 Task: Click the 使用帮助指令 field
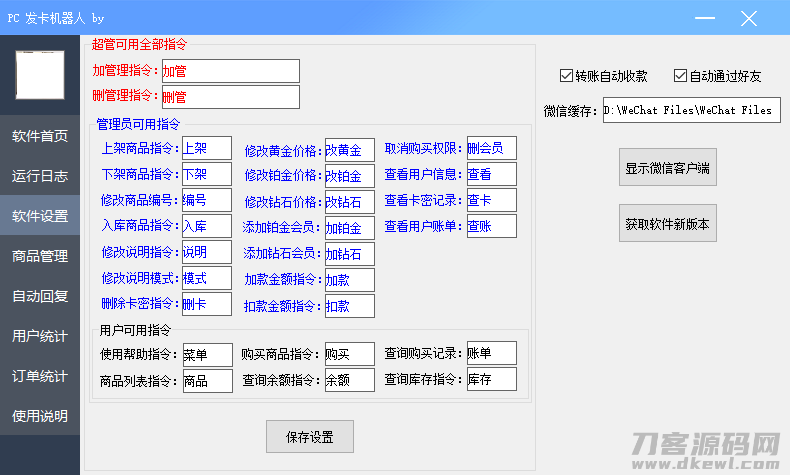pos(208,355)
